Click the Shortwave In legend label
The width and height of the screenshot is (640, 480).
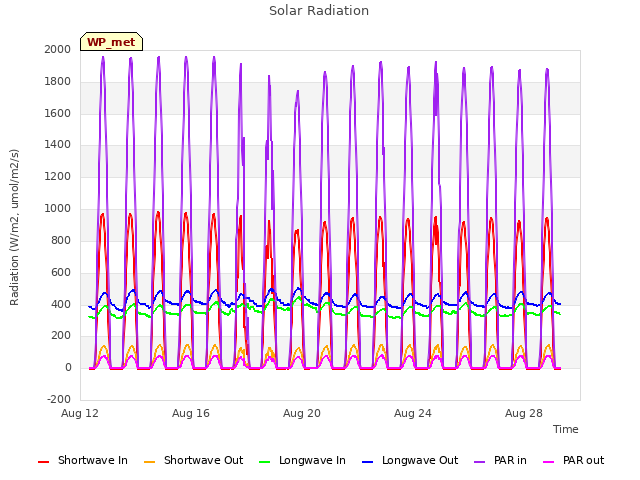(93, 460)
